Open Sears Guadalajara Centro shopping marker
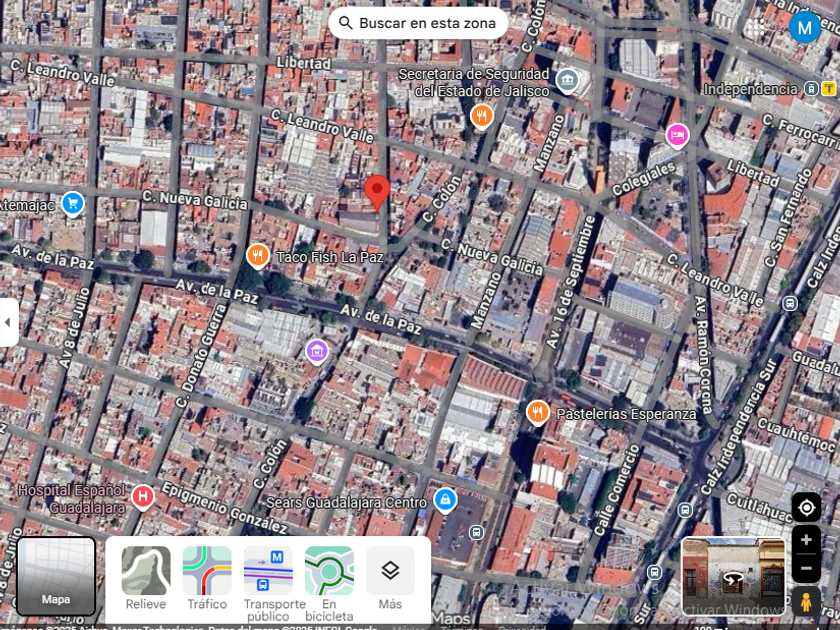The width and height of the screenshot is (840, 630). tap(445, 500)
